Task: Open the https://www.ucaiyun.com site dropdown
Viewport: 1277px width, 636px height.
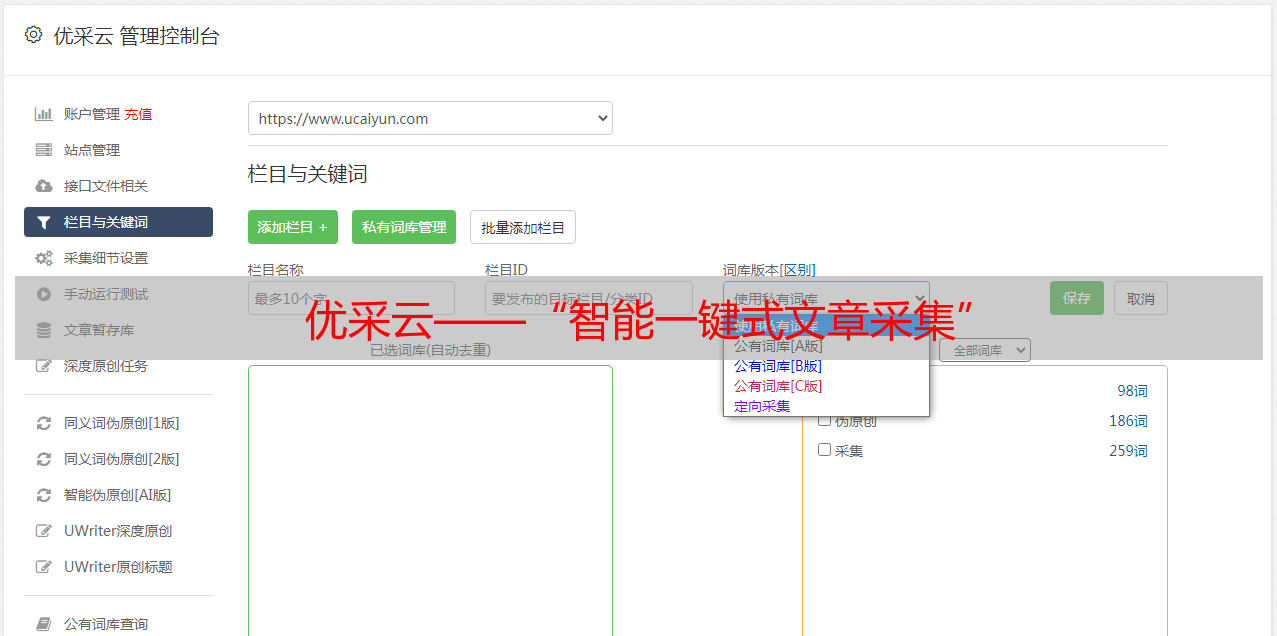Action: pyautogui.click(x=430, y=118)
